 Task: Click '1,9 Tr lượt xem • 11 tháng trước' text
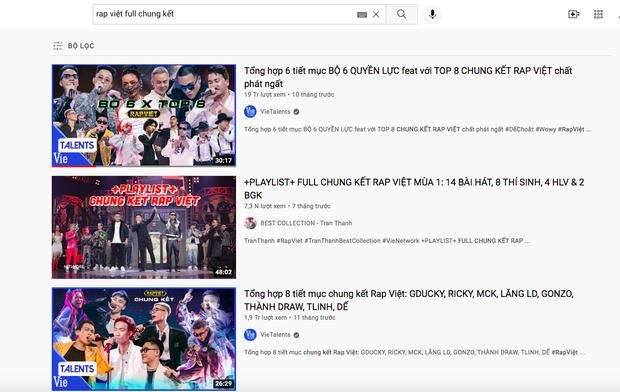point(289,318)
